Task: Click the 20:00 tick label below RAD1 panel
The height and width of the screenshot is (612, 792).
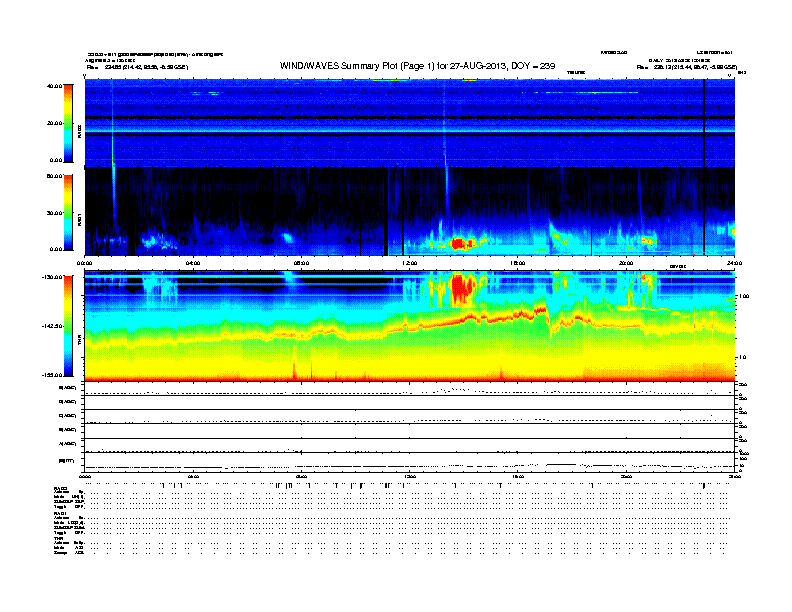Action: point(626,263)
